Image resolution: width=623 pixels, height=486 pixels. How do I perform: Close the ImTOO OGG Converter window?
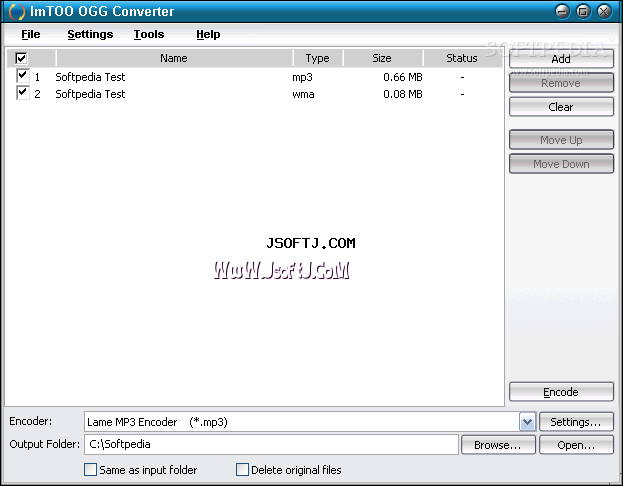click(x=604, y=11)
